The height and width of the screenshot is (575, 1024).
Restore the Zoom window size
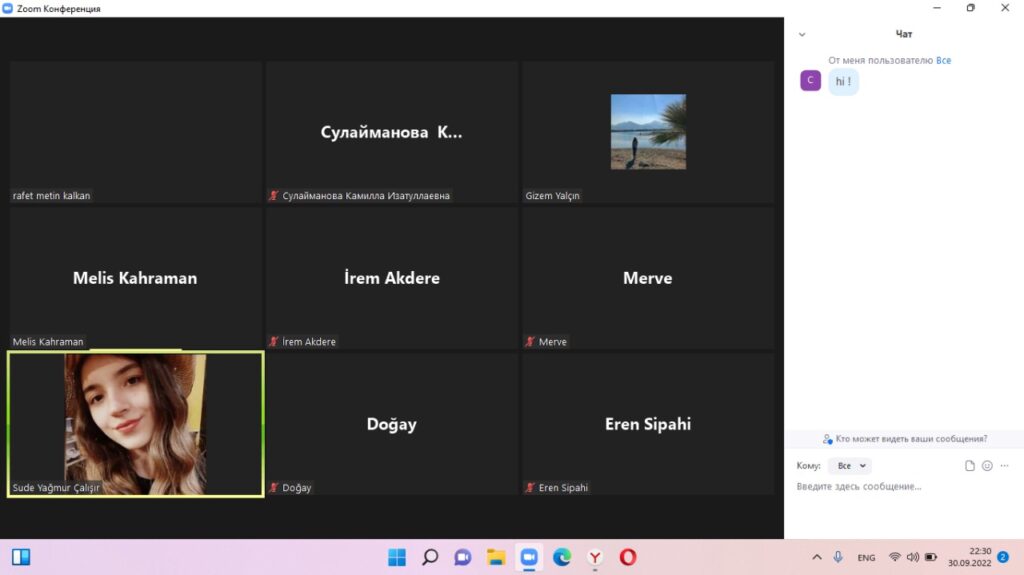[971, 8]
